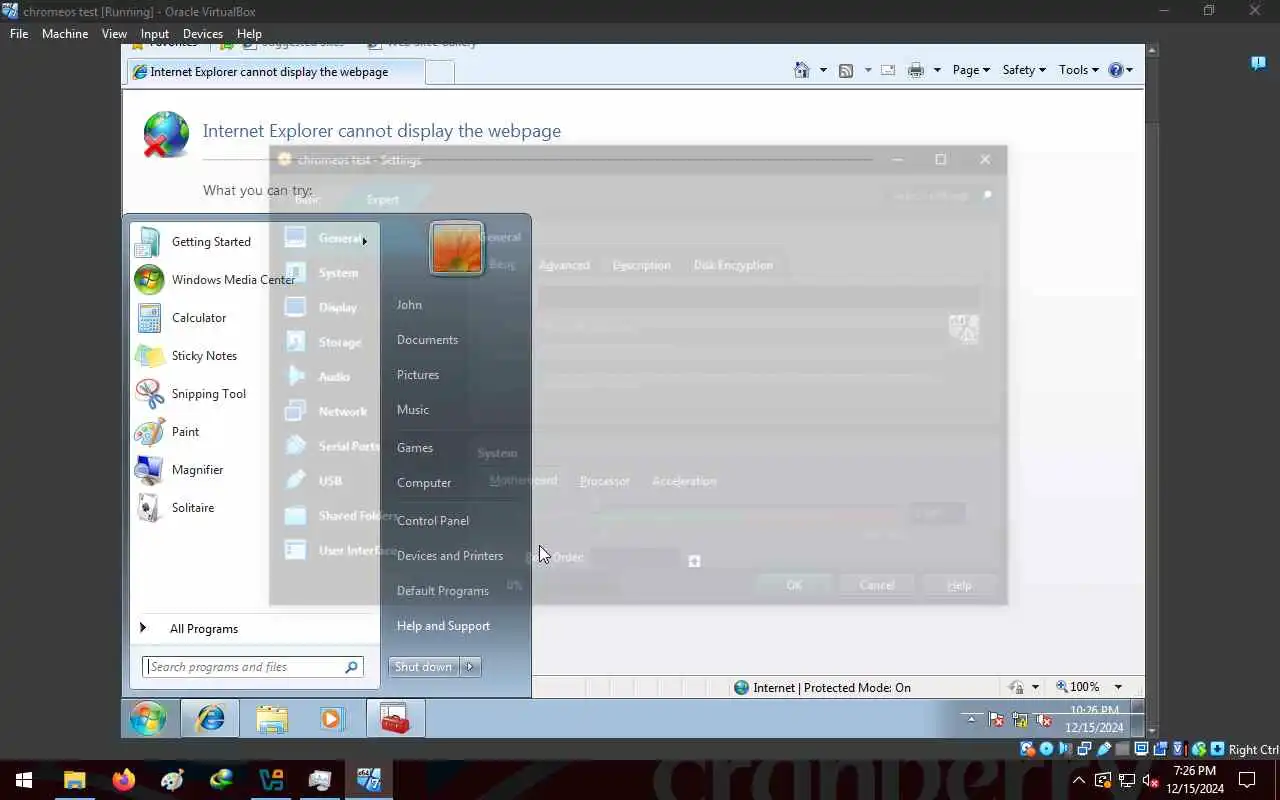Launch Windows Media Player from guest taskbar
Screen dimensions: 1280x800
point(332,718)
